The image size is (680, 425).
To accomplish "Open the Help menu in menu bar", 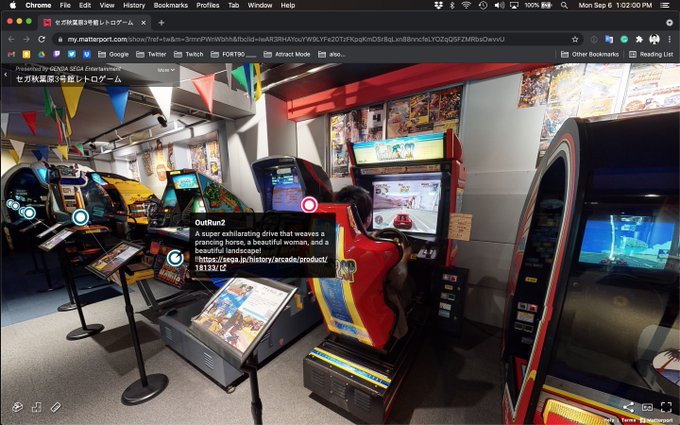I will tap(288, 5).
